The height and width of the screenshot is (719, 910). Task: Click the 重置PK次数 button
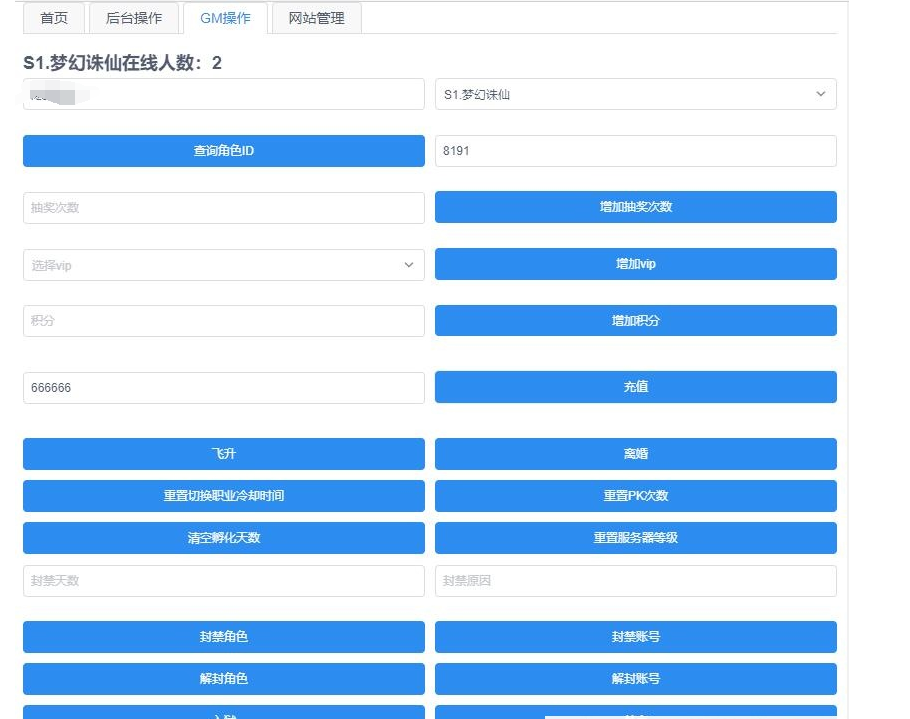(635, 496)
